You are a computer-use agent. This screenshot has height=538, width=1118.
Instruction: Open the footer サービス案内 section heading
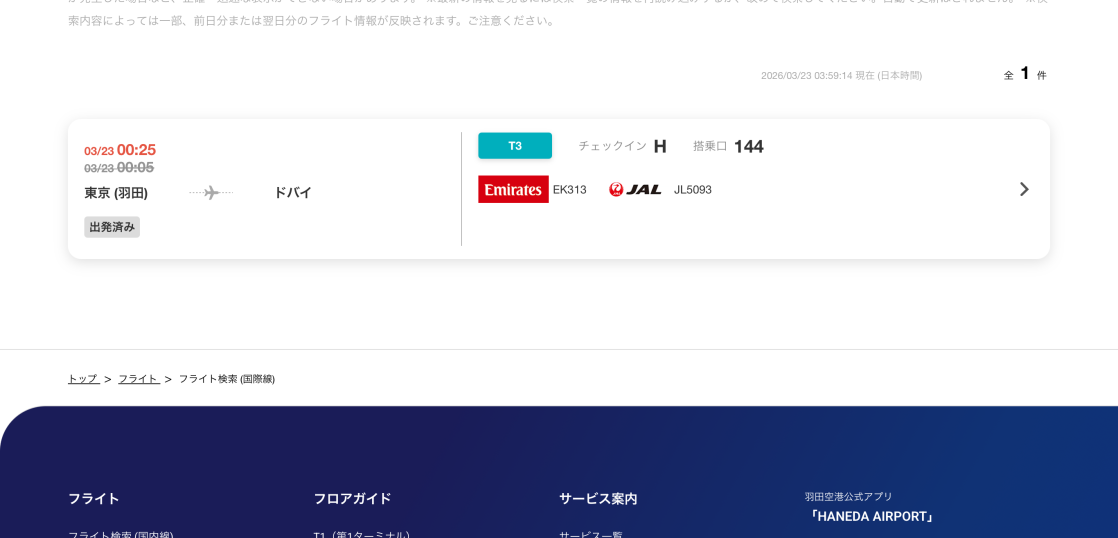[x=598, y=498]
